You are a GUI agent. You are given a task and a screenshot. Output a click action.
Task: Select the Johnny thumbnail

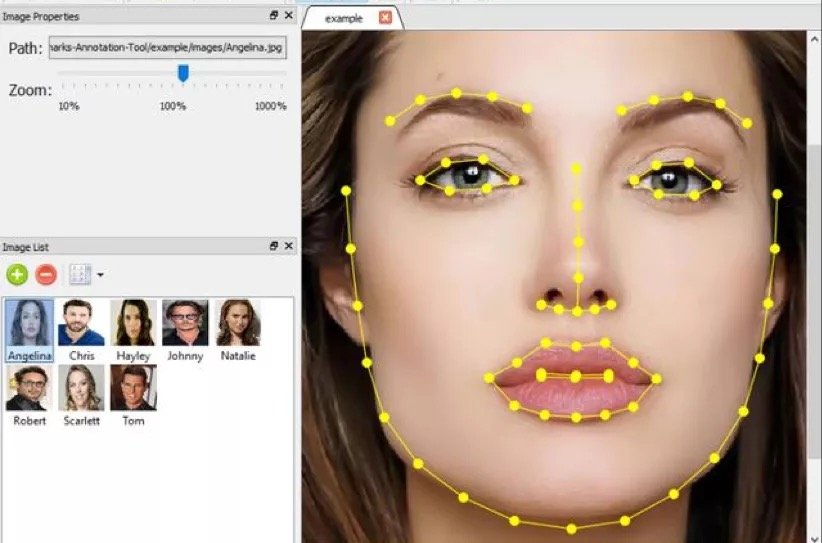(x=185, y=330)
